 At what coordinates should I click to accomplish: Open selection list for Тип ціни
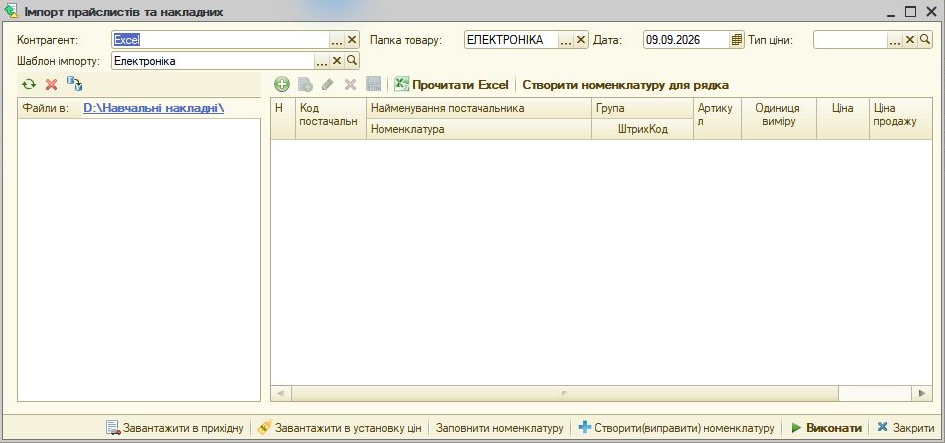(x=895, y=40)
